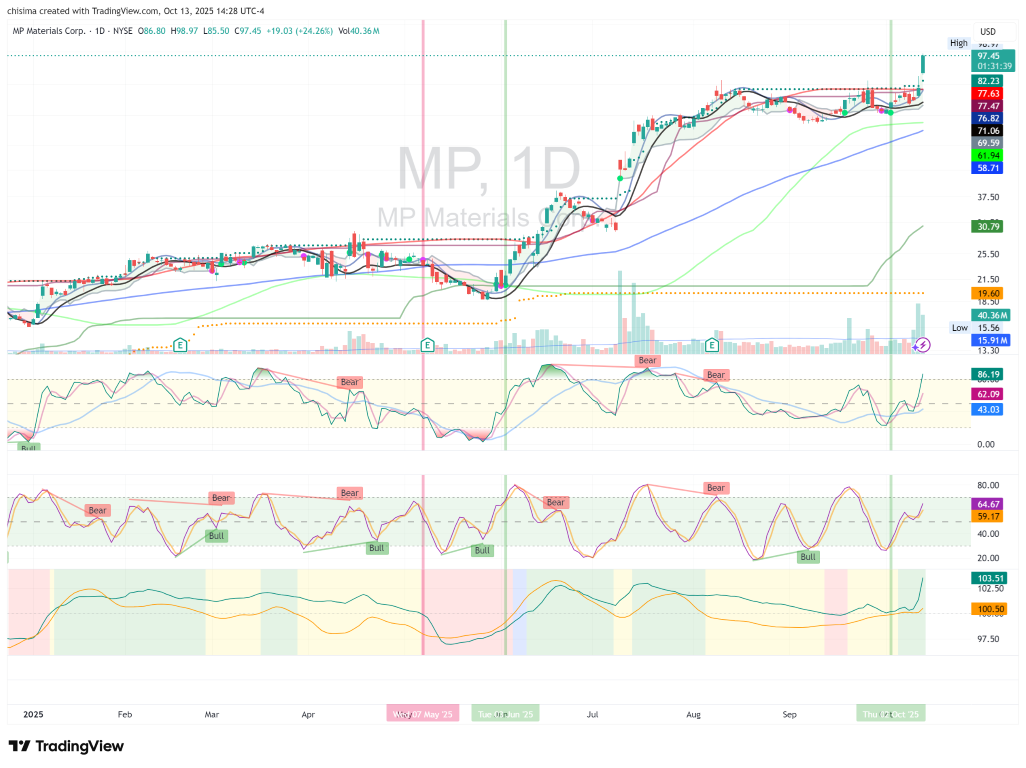This screenshot has width=1026, height=768.
Task: Click the dark blue 76.82 label
Action: 988,118
